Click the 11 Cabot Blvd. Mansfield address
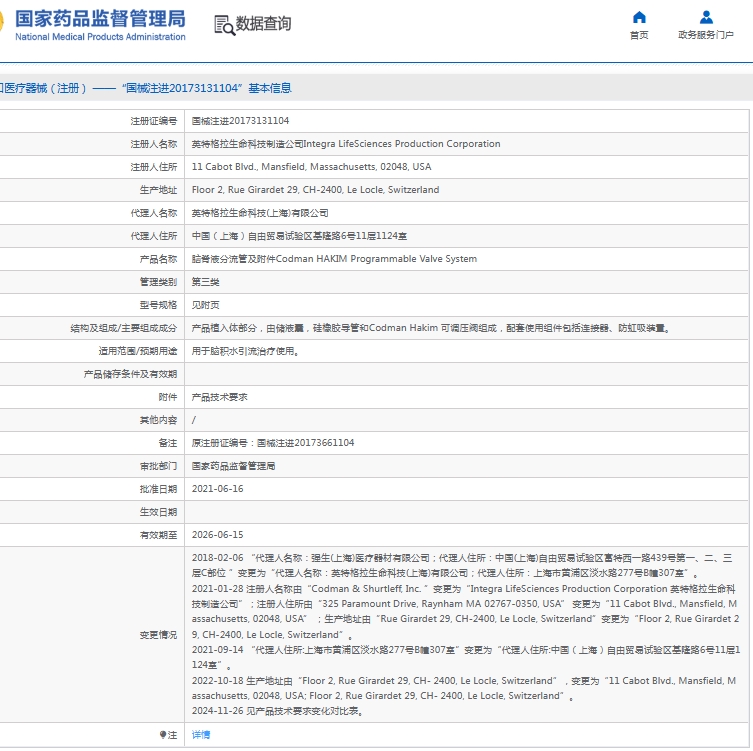Screen dimensions: 753x751 311,167
